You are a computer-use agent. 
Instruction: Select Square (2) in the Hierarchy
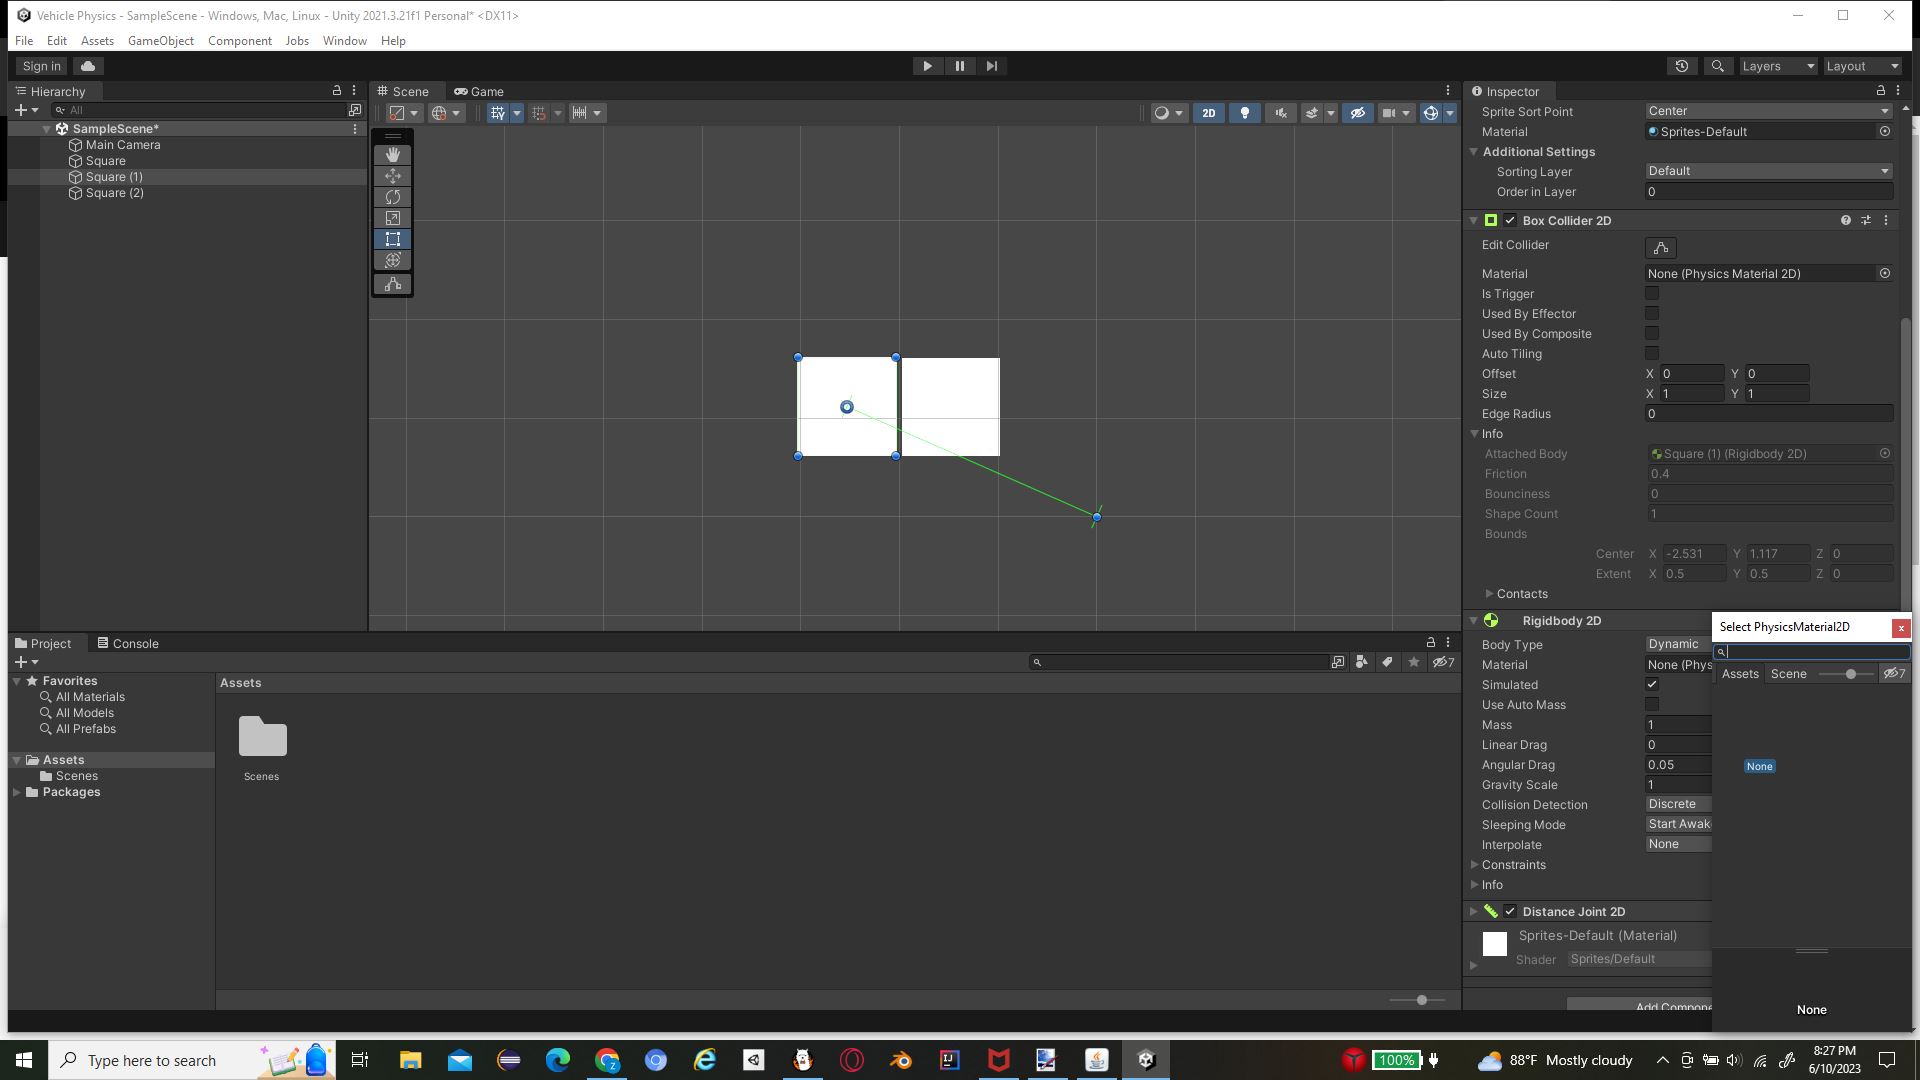pyautogui.click(x=115, y=192)
